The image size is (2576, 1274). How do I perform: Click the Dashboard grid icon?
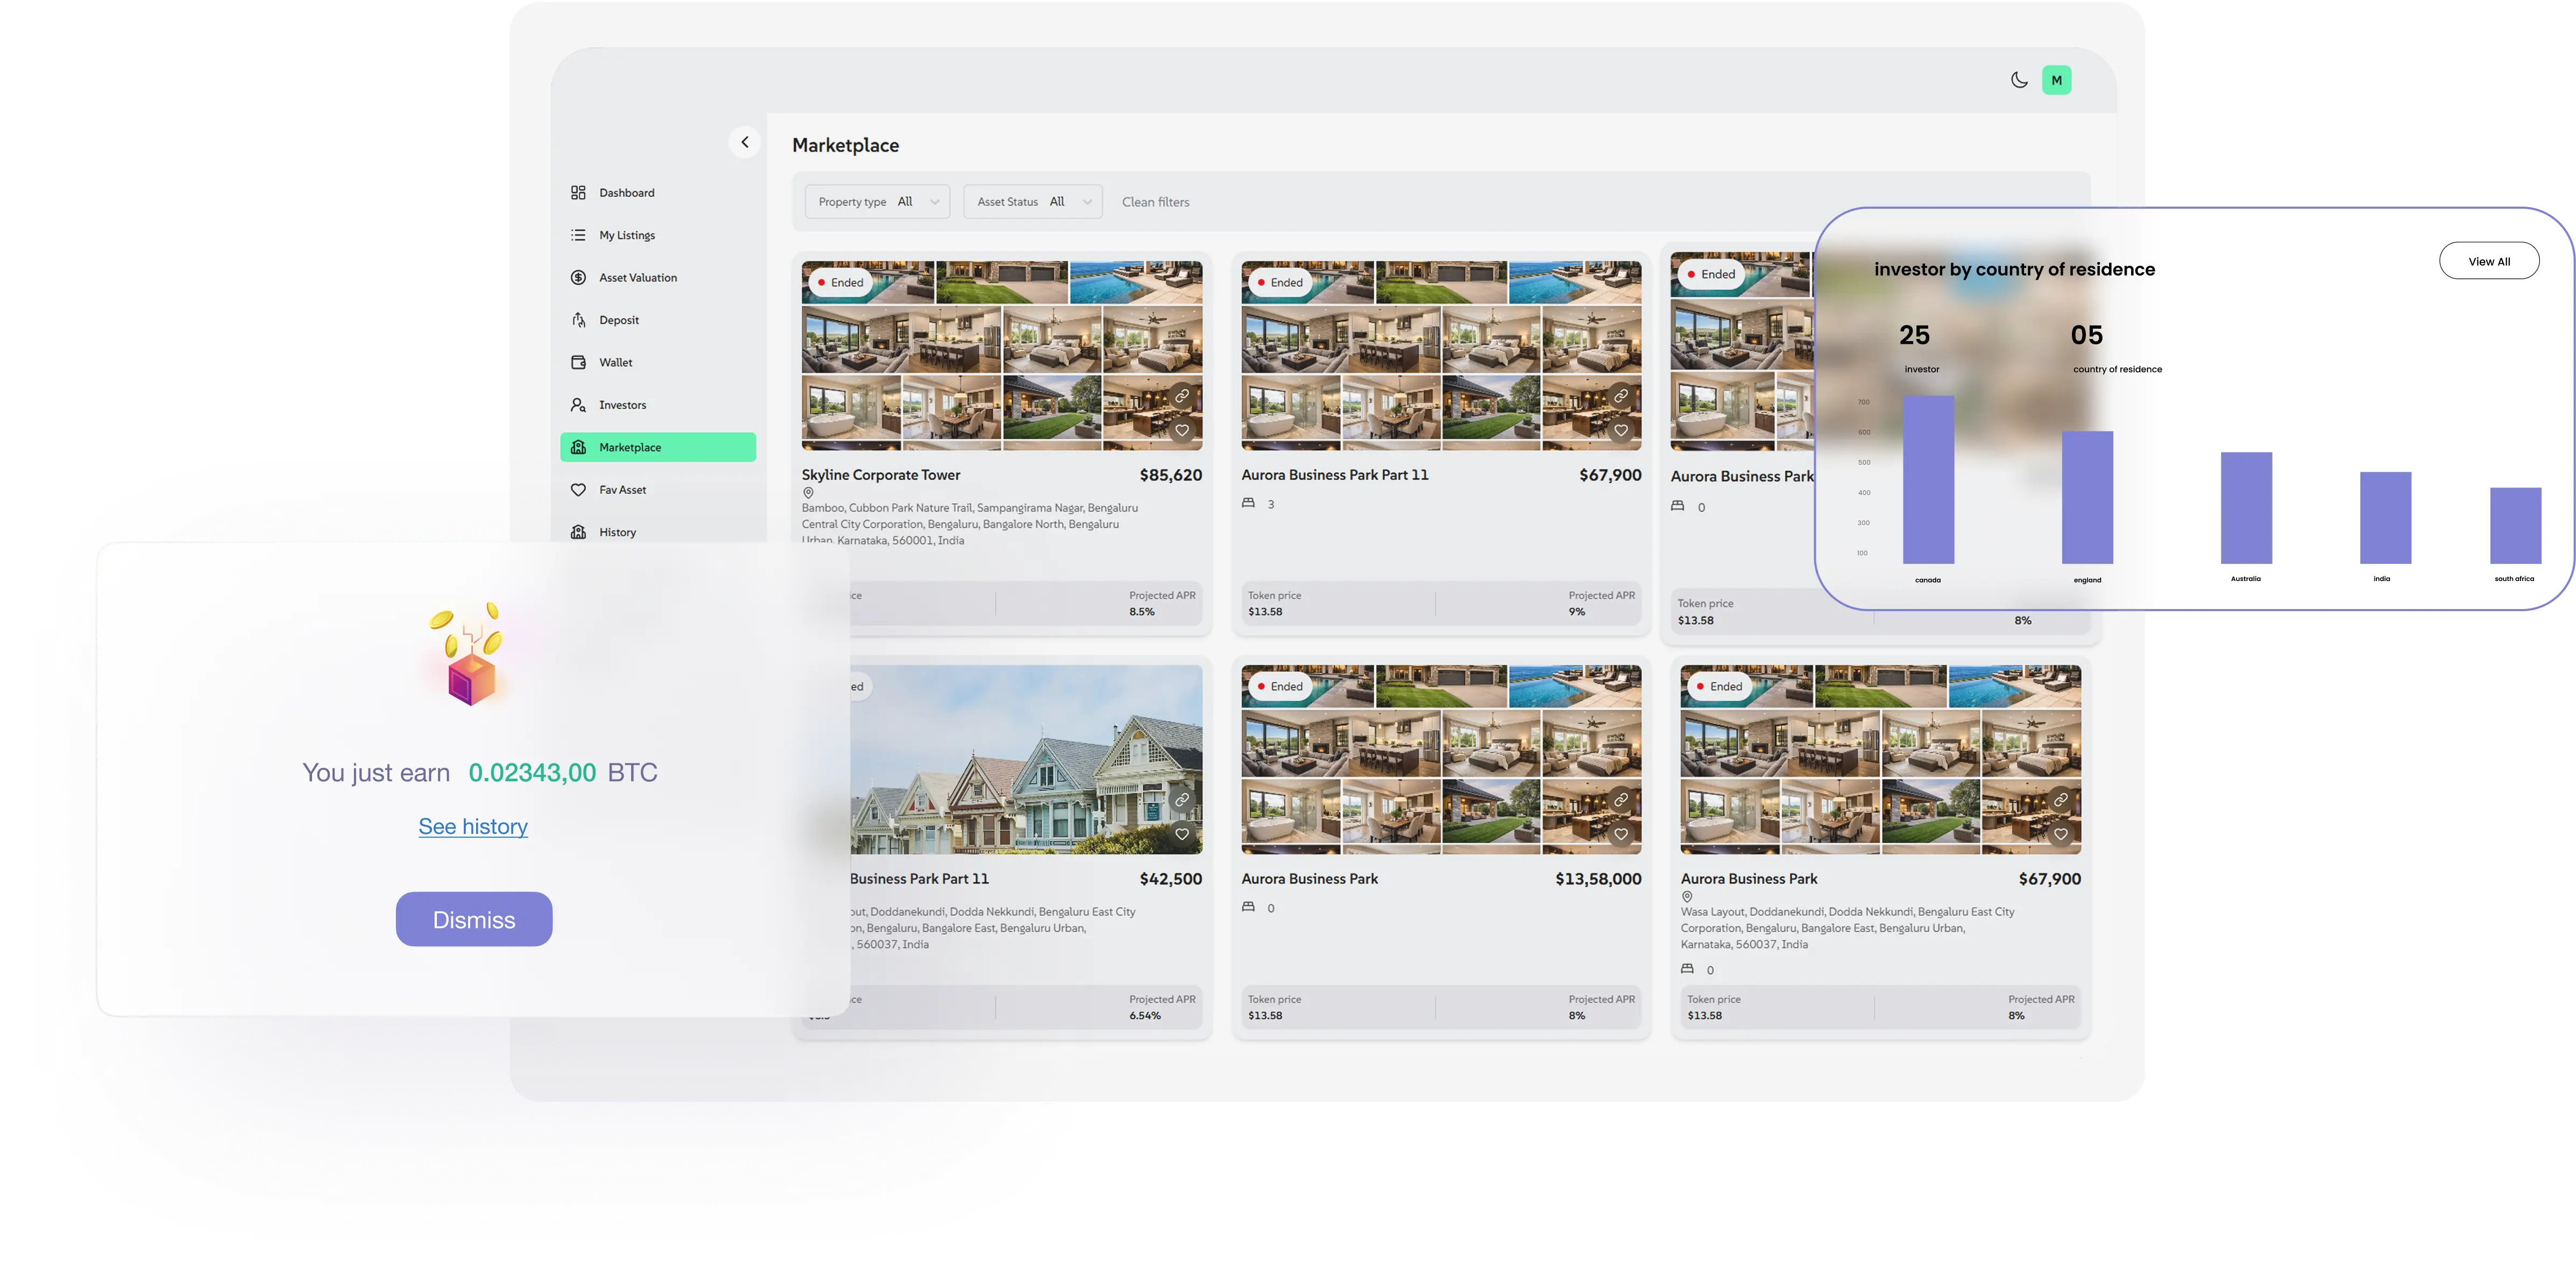(x=578, y=193)
